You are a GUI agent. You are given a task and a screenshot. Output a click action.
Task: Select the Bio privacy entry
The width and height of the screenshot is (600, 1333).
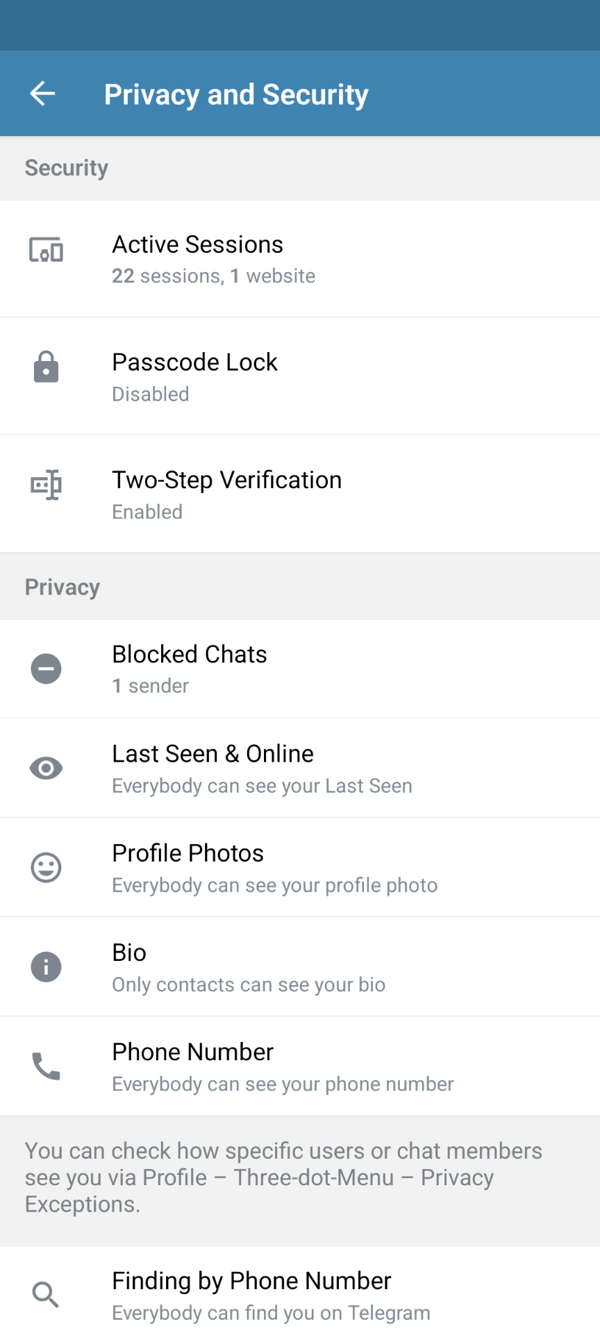[300, 966]
